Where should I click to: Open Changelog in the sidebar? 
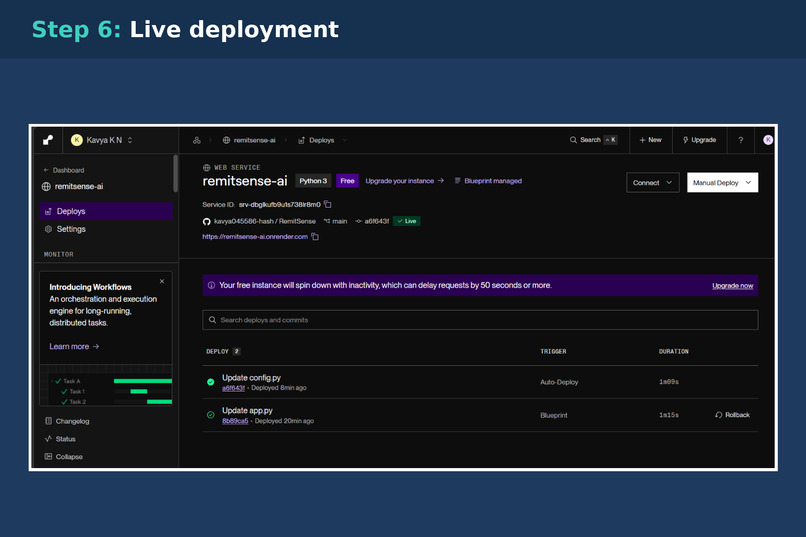pos(67,421)
